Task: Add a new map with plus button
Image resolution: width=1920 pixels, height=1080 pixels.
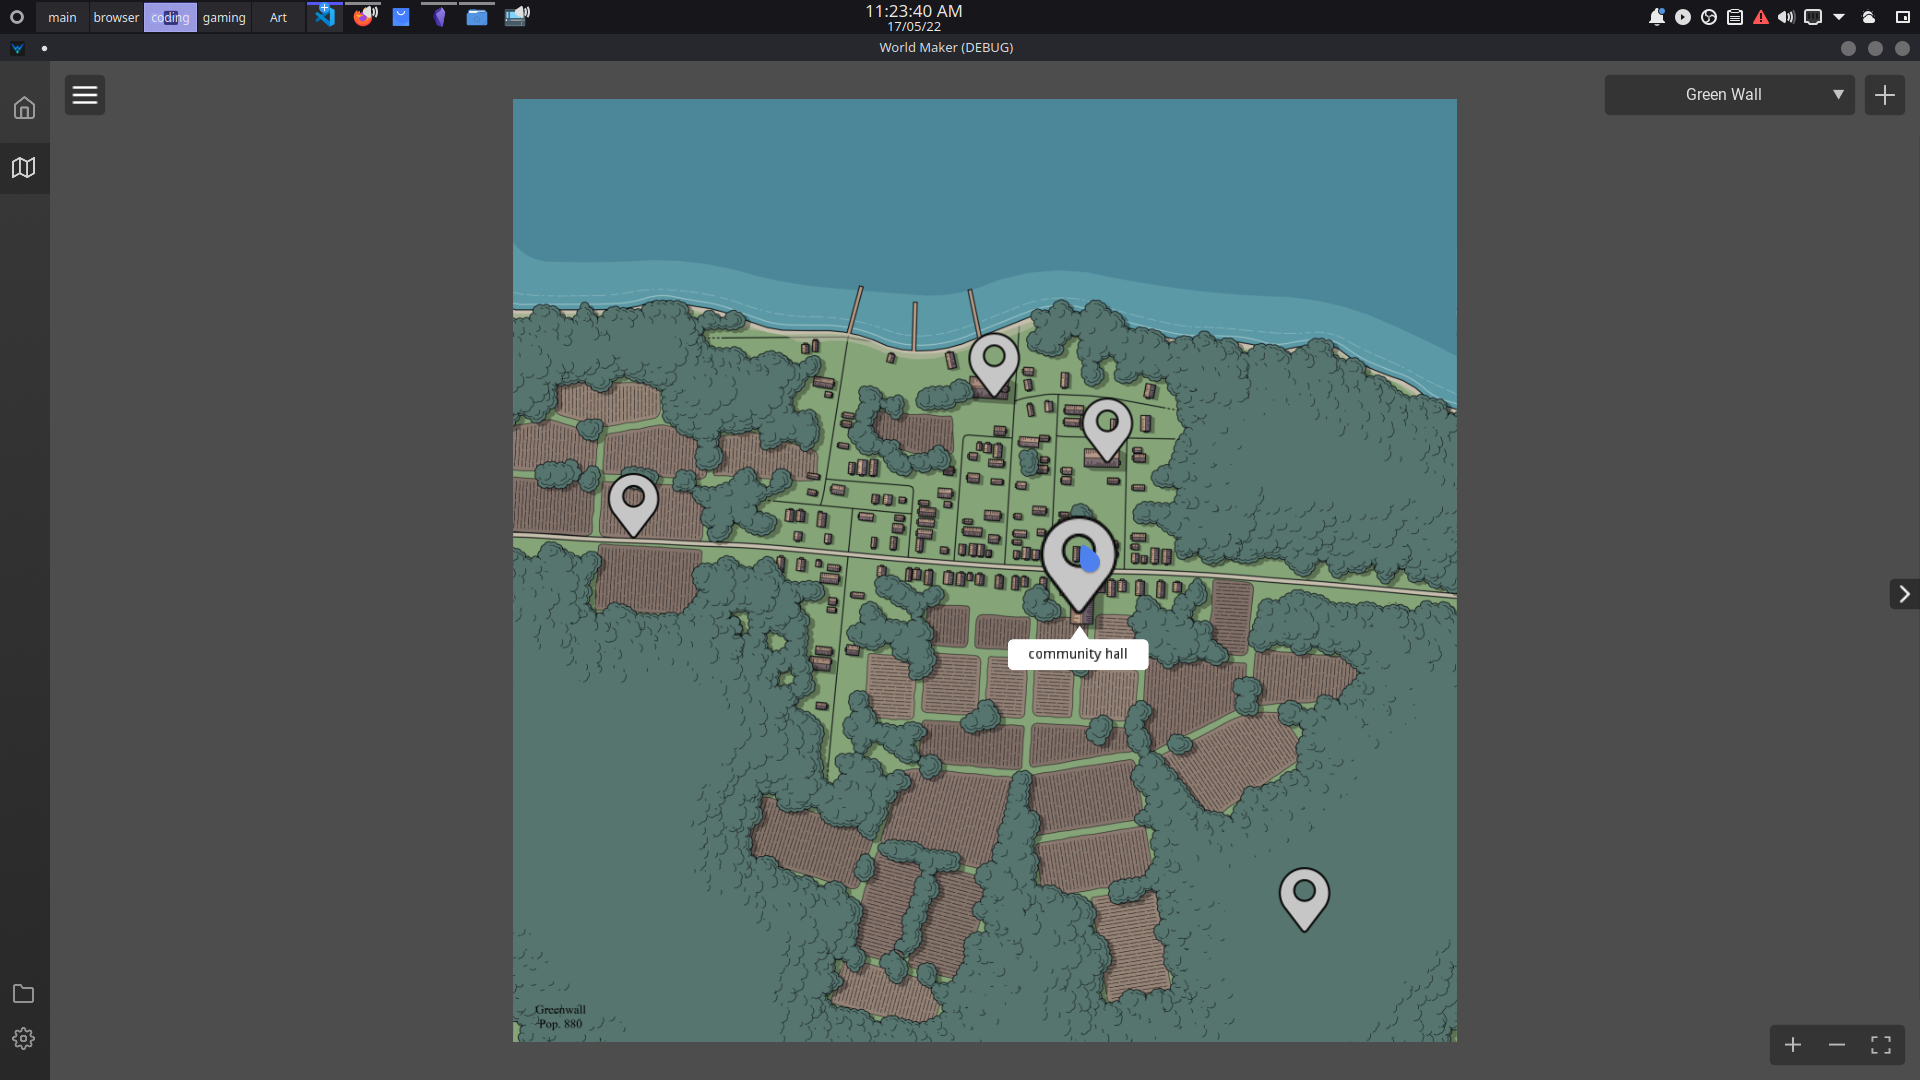Action: 1884,95
